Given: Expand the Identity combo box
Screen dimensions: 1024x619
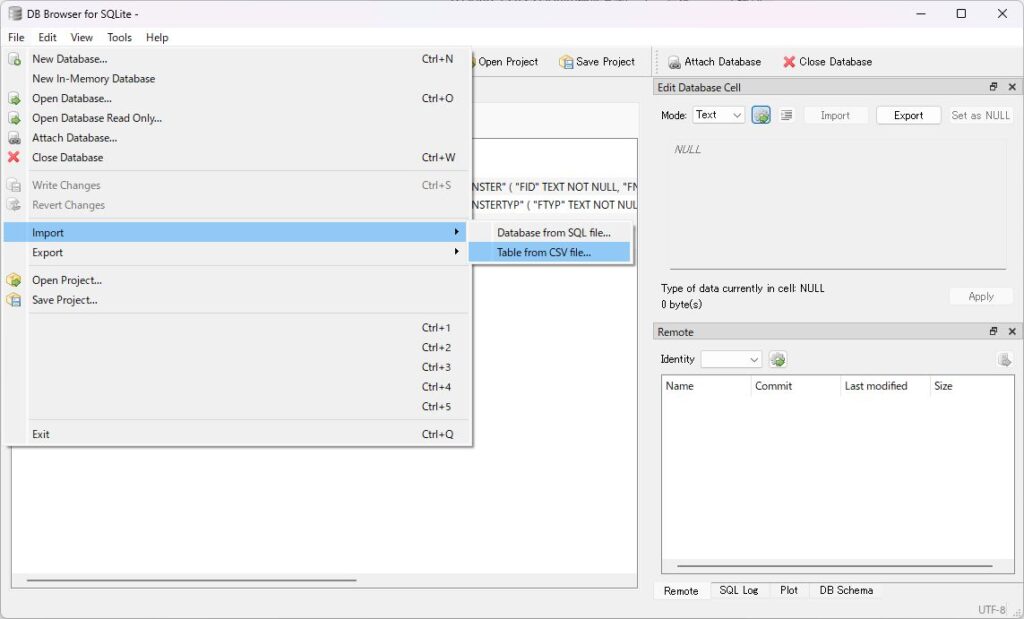Looking at the screenshot, I should pos(731,359).
